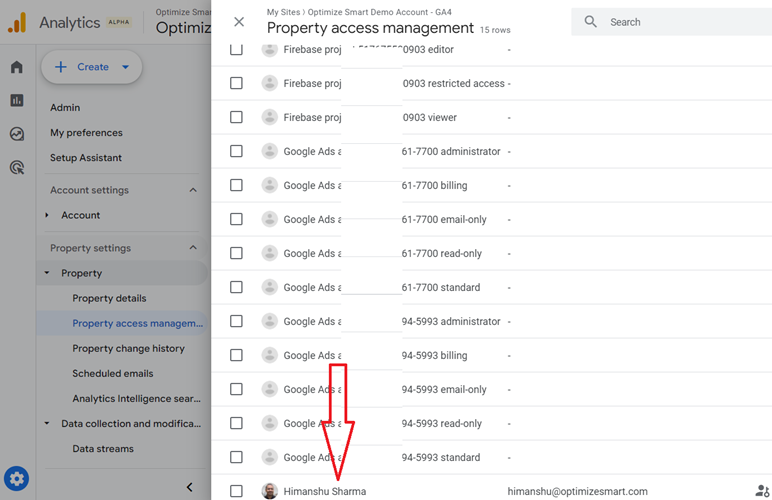Check the Google Ads 61-7700 email-only row

tap(236, 219)
